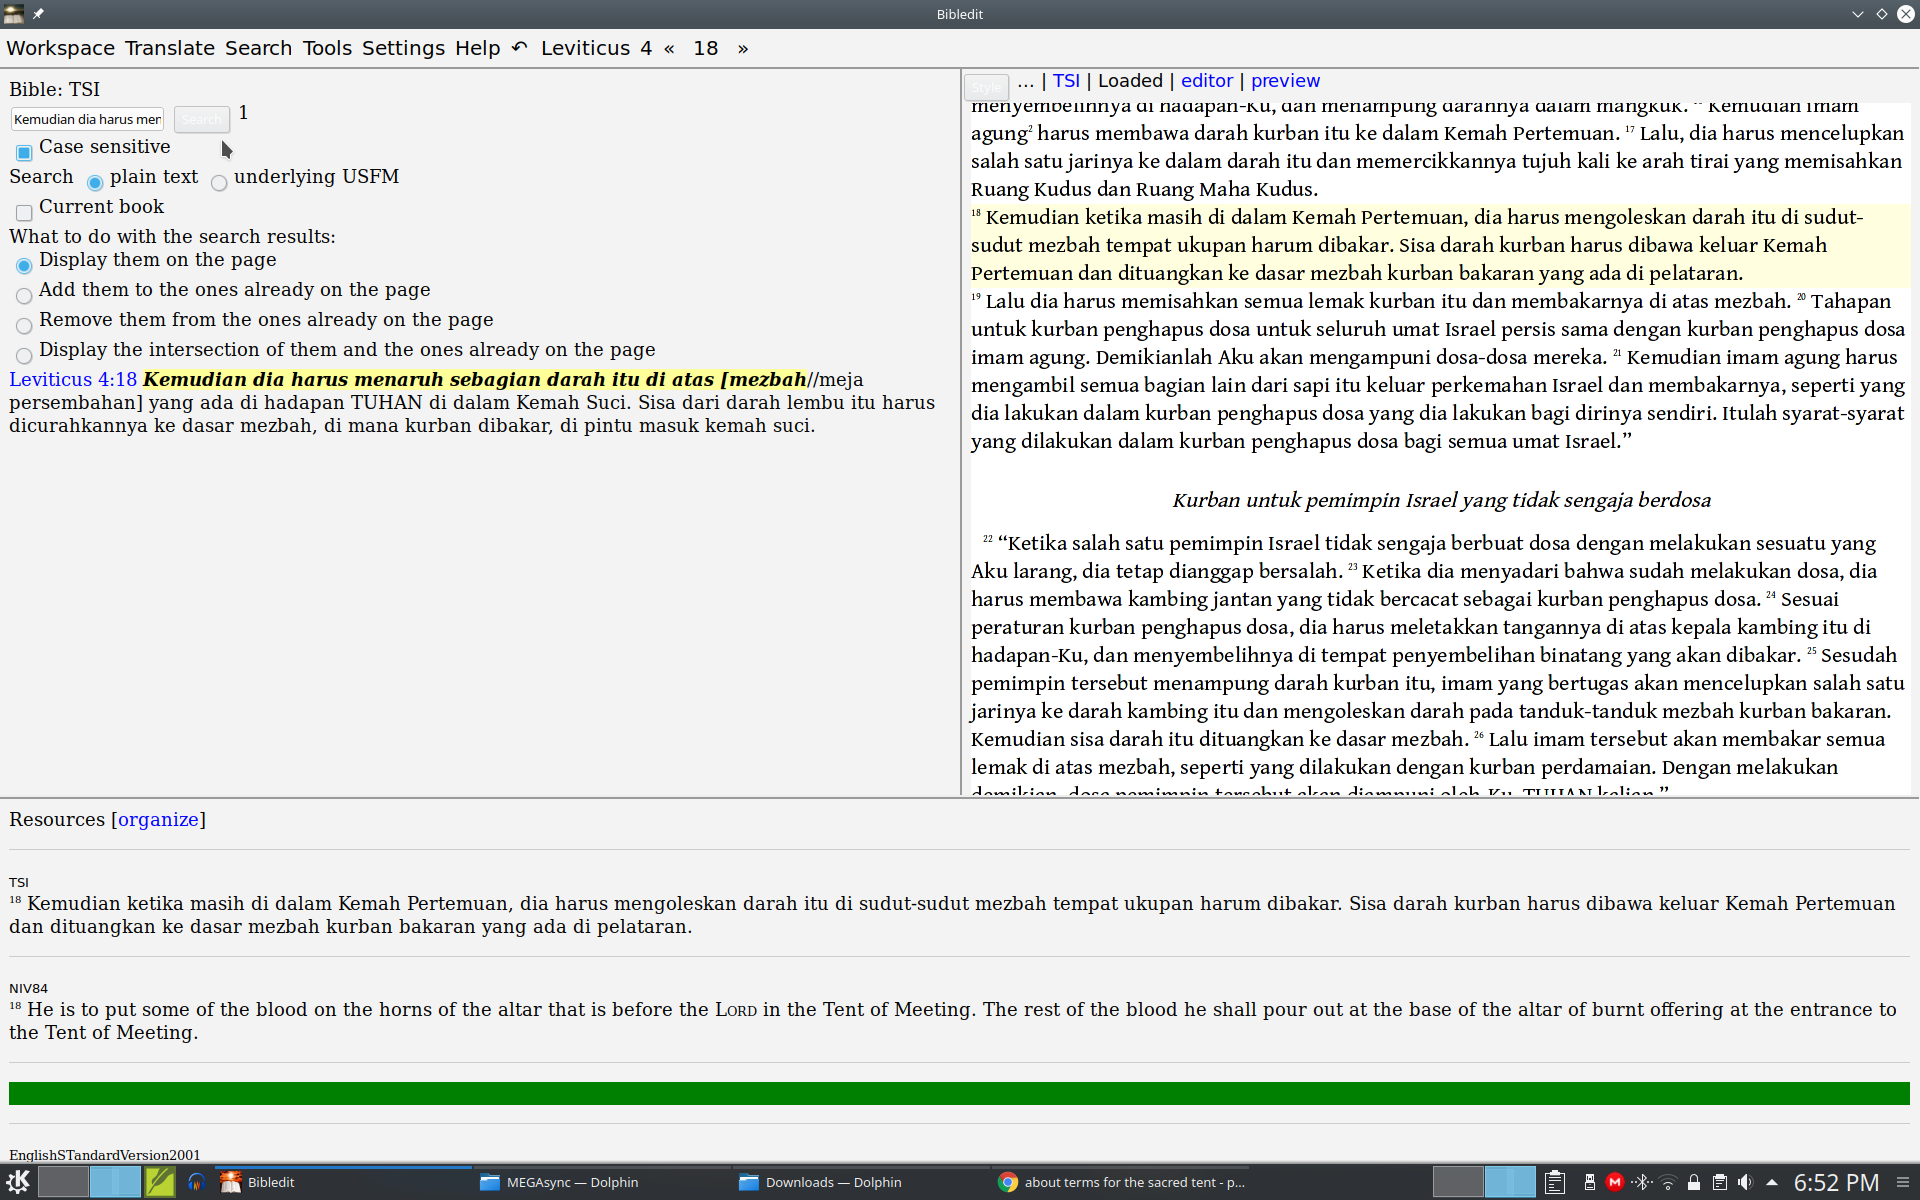Select Display them on the page option
The height and width of the screenshot is (1200, 1920).
tap(24, 265)
